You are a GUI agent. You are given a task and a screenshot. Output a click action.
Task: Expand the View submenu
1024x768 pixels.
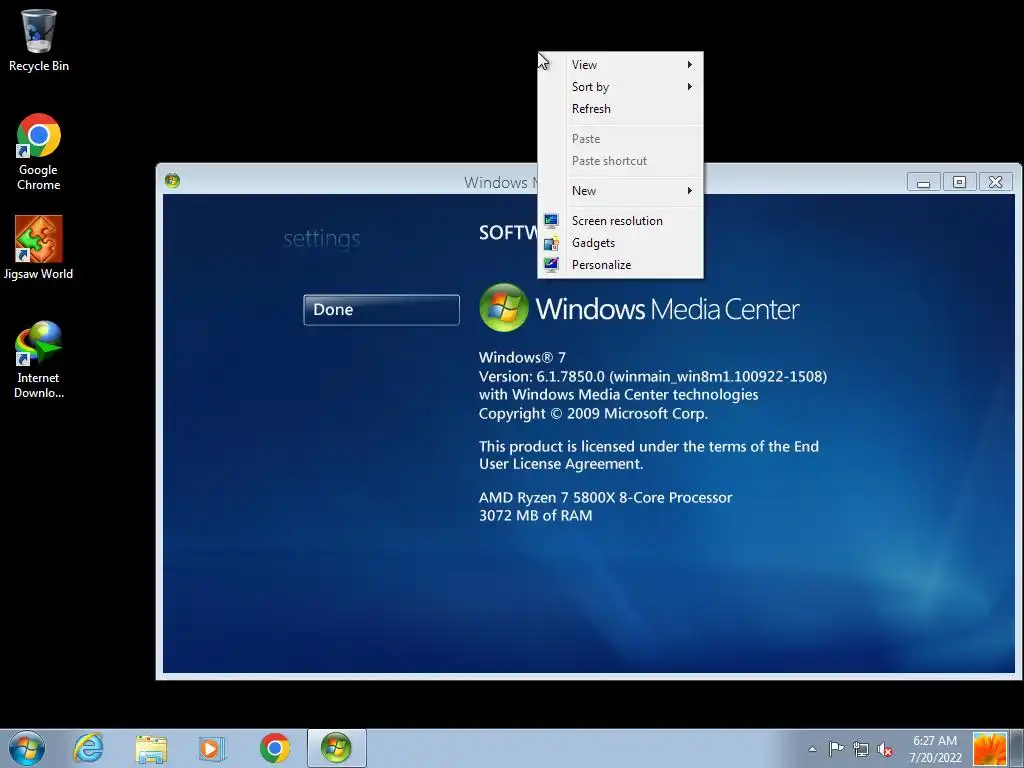[620, 65]
